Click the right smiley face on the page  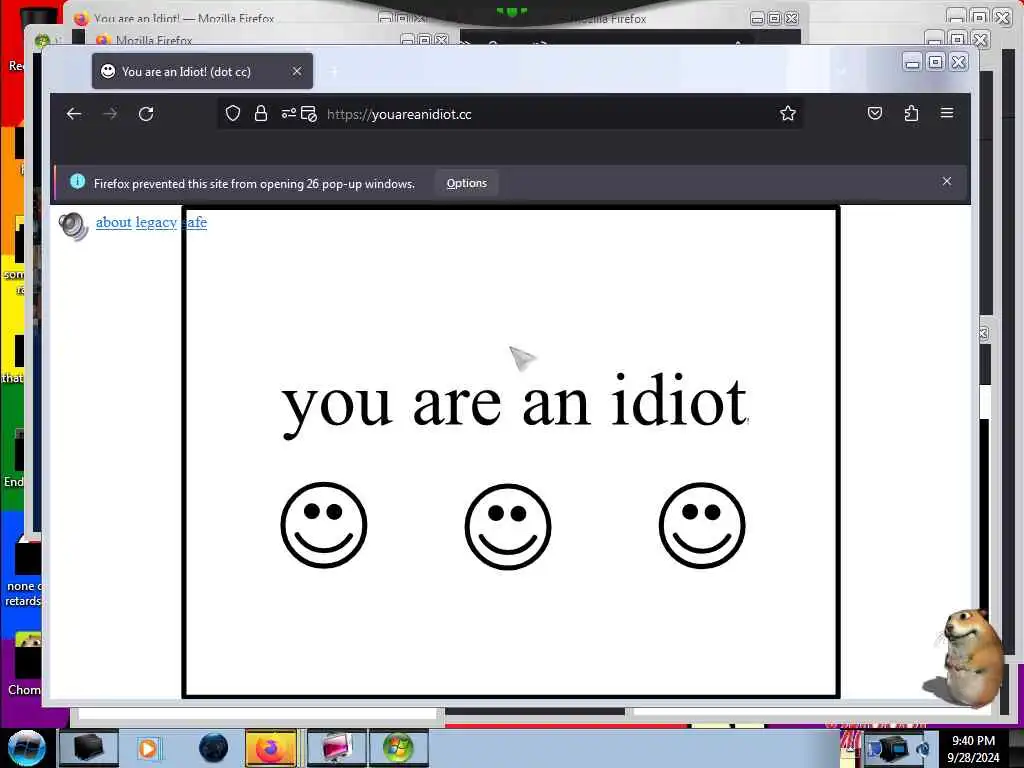(x=702, y=525)
